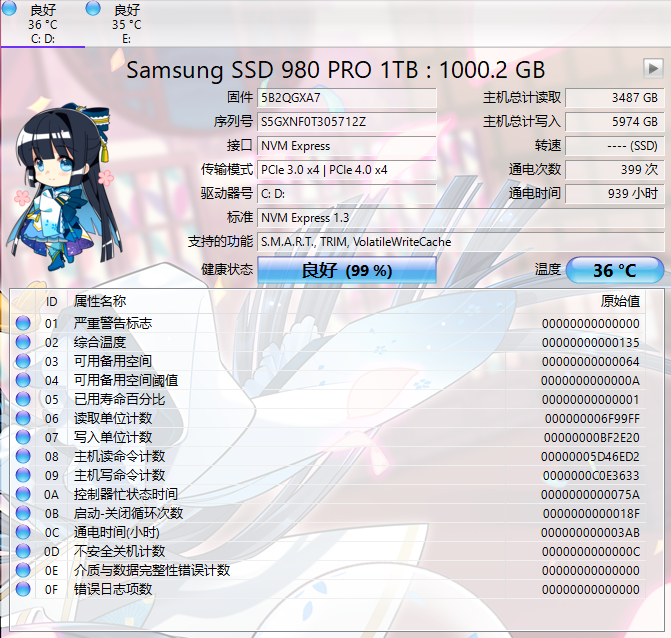
Task: Click the 属性名称 column header
Action: (x=100, y=301)
